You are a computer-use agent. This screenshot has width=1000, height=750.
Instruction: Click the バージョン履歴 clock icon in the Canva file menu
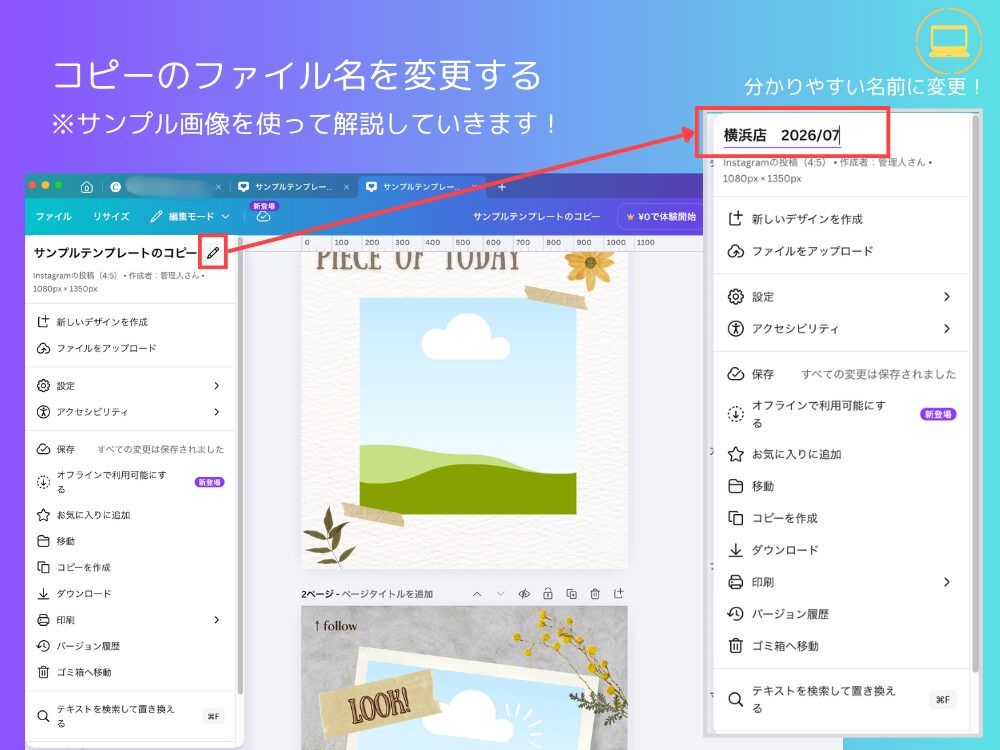43,646
